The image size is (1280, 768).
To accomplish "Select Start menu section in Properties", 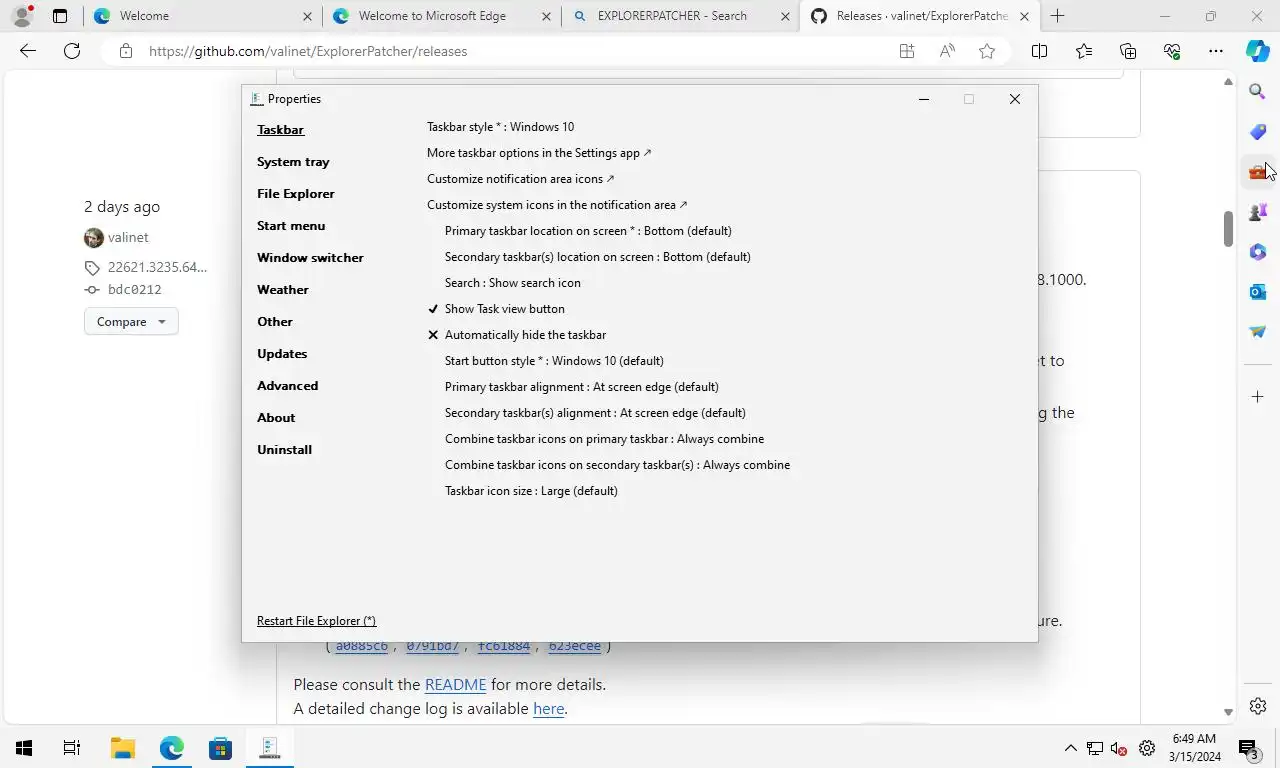I will click(x=291, y=226).
